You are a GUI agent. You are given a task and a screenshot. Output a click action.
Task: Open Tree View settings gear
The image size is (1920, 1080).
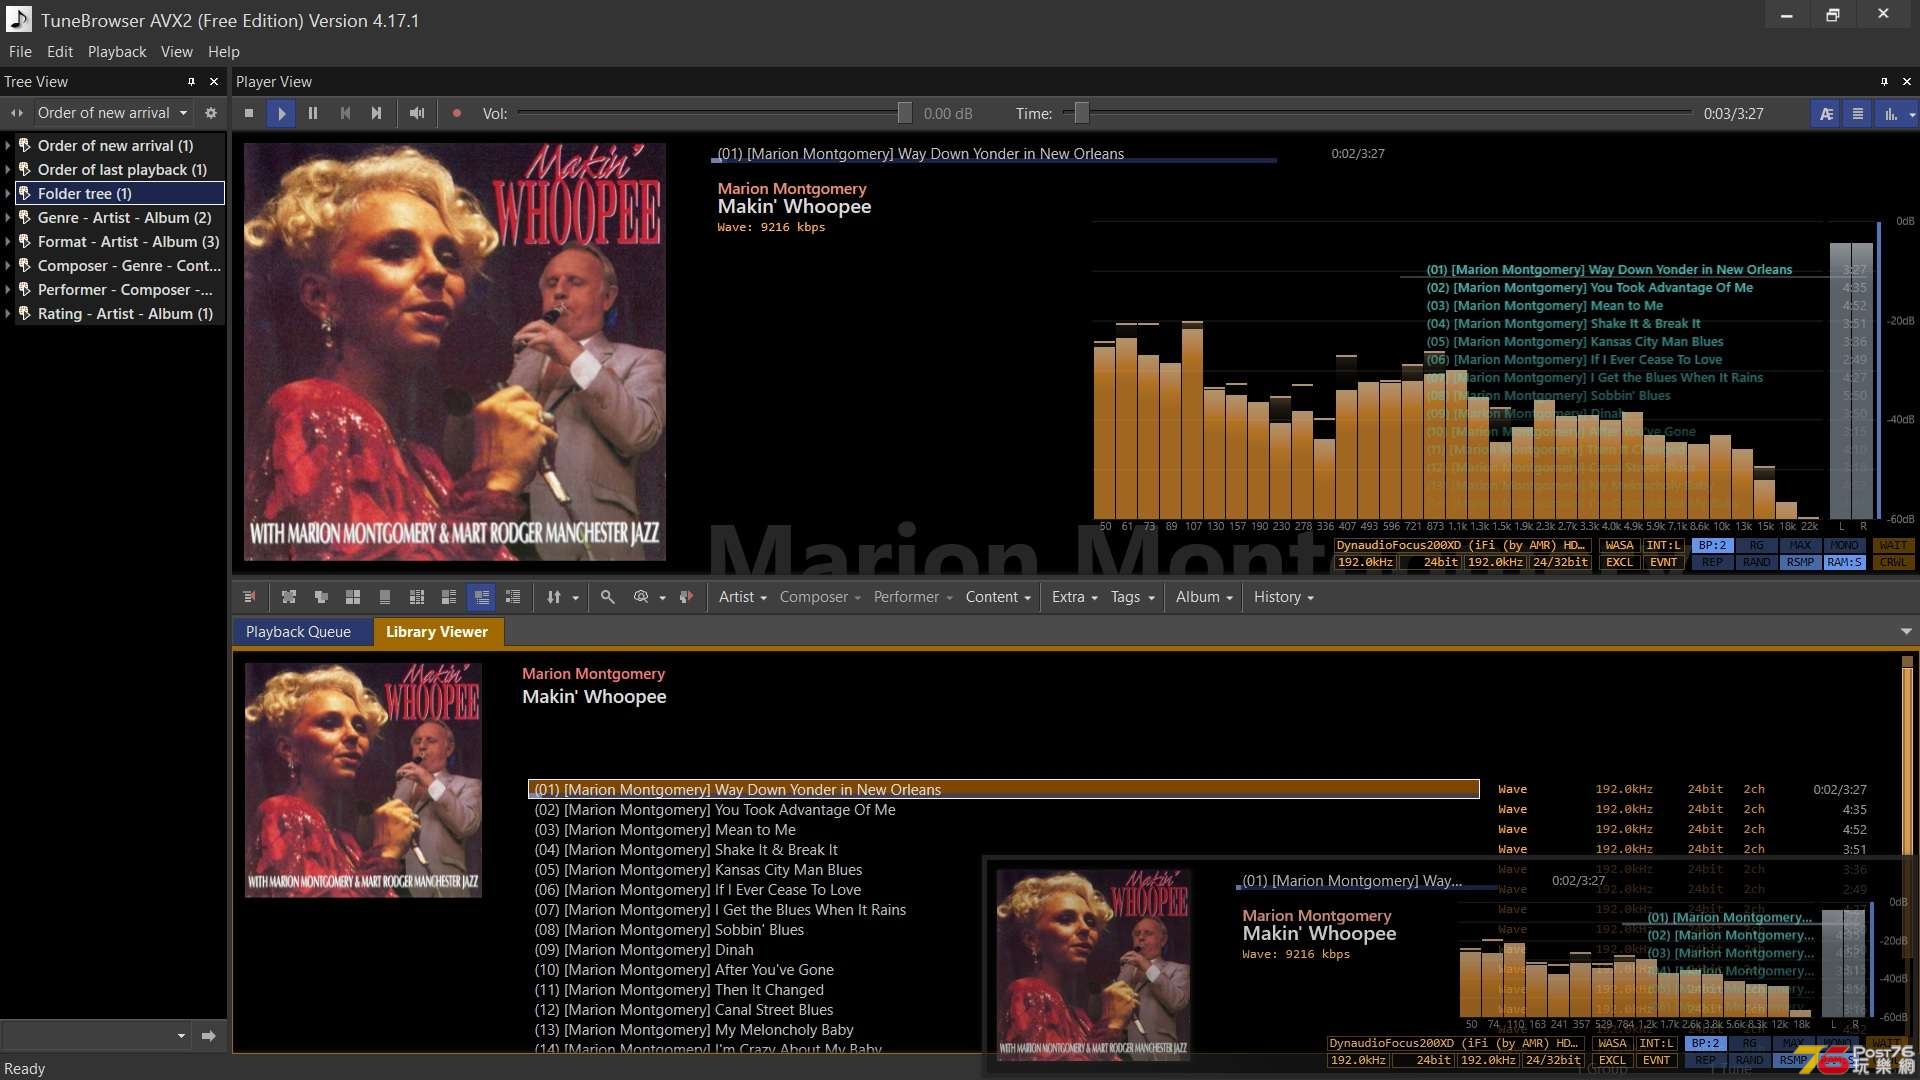pos(211,113)
